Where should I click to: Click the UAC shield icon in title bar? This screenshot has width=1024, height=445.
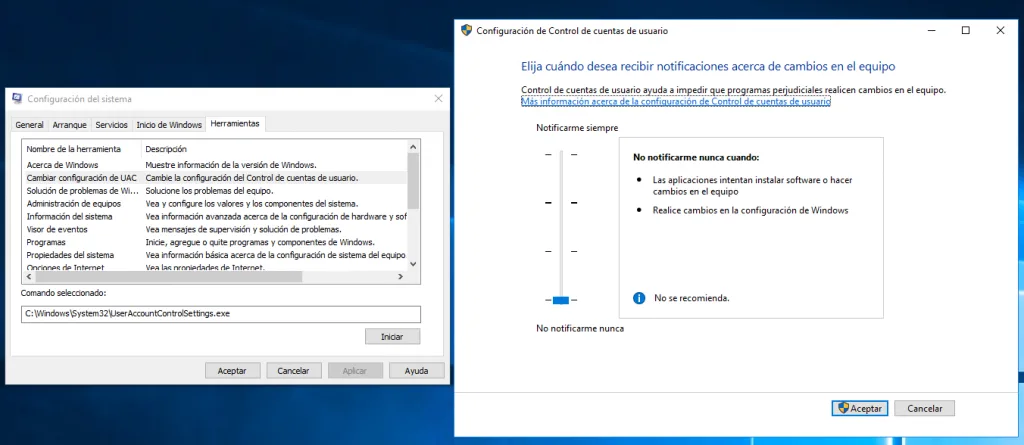(466, 30)
